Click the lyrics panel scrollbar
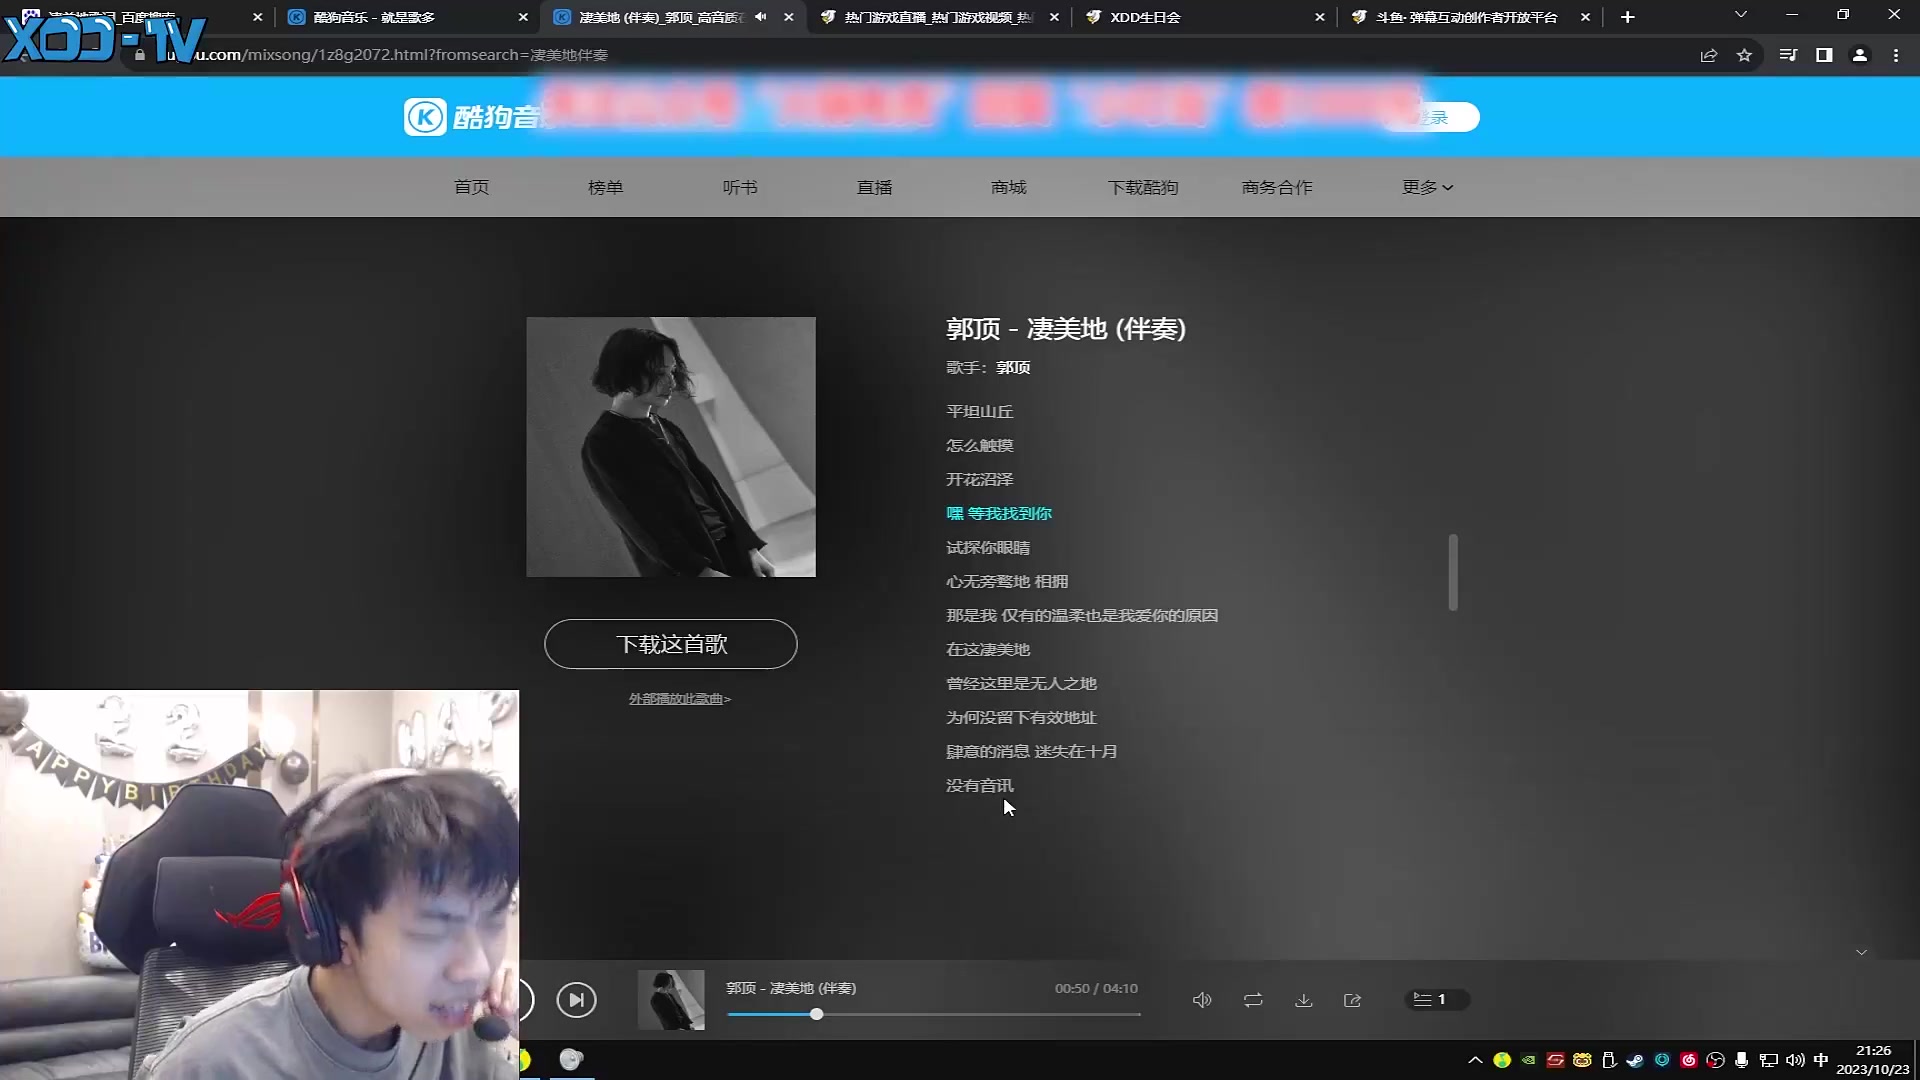Viewport: 1920px width, 1080px height. (1453, 572)
